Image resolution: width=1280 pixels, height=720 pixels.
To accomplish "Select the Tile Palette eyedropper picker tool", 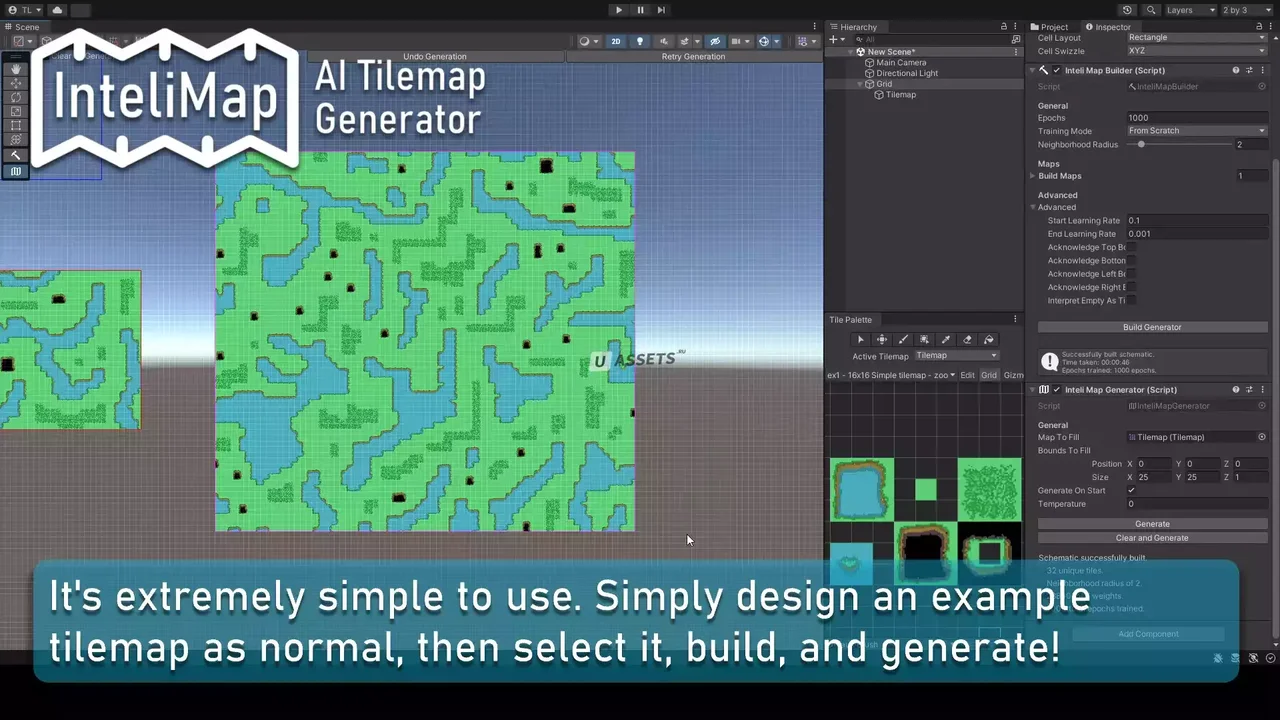I will click(x=946, y=340).
